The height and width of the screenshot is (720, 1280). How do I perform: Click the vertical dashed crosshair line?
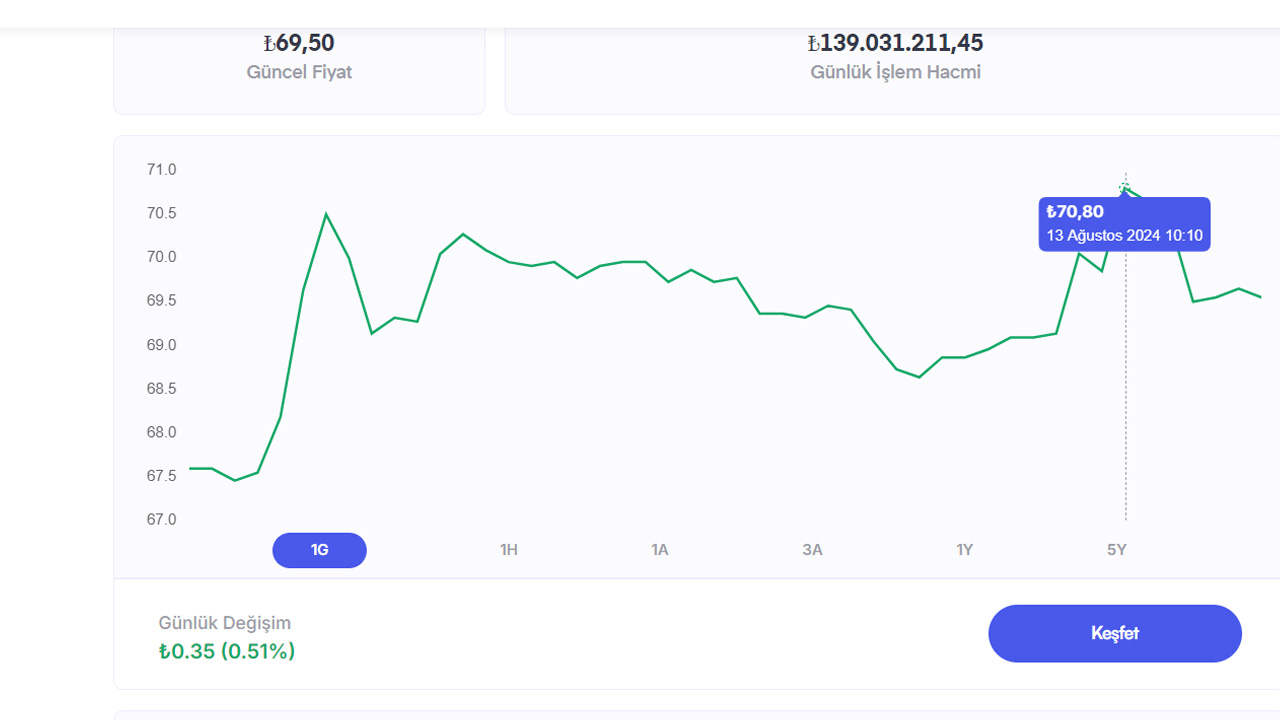point(1126,400)
